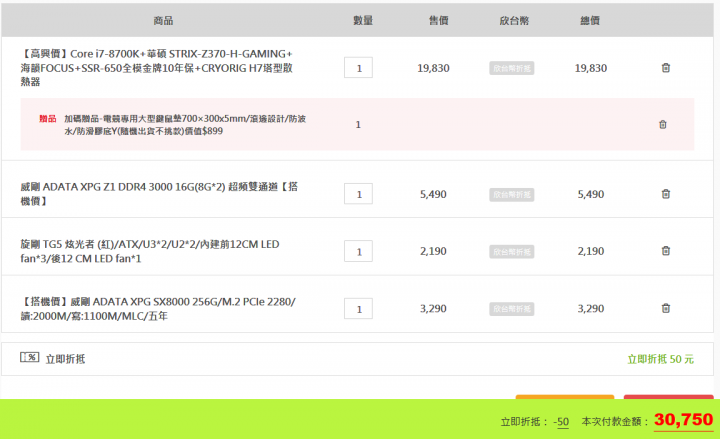Viewport: 720px width, 439px height.
Task: Click the -50 discount value in footer
Action: click(x=561, y=422)
